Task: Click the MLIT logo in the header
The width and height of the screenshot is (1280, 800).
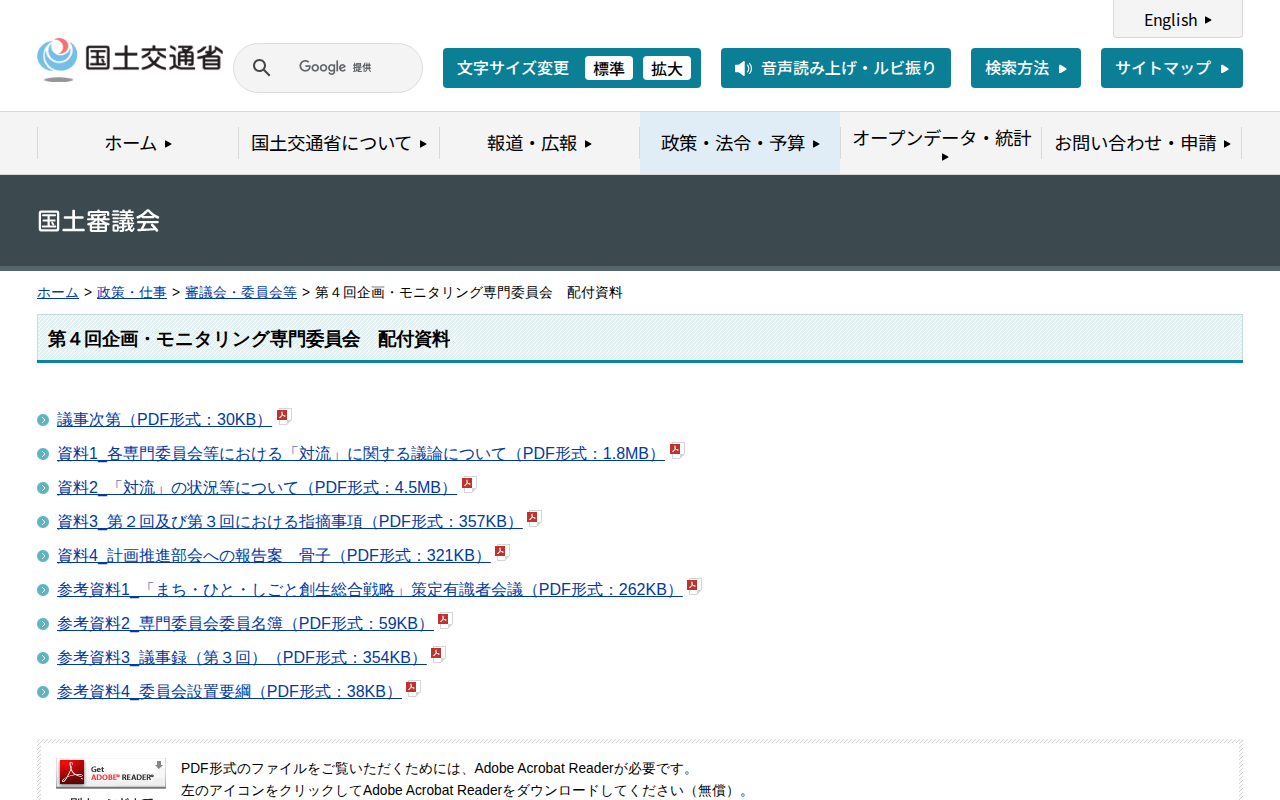Action: tap(130, 60)
